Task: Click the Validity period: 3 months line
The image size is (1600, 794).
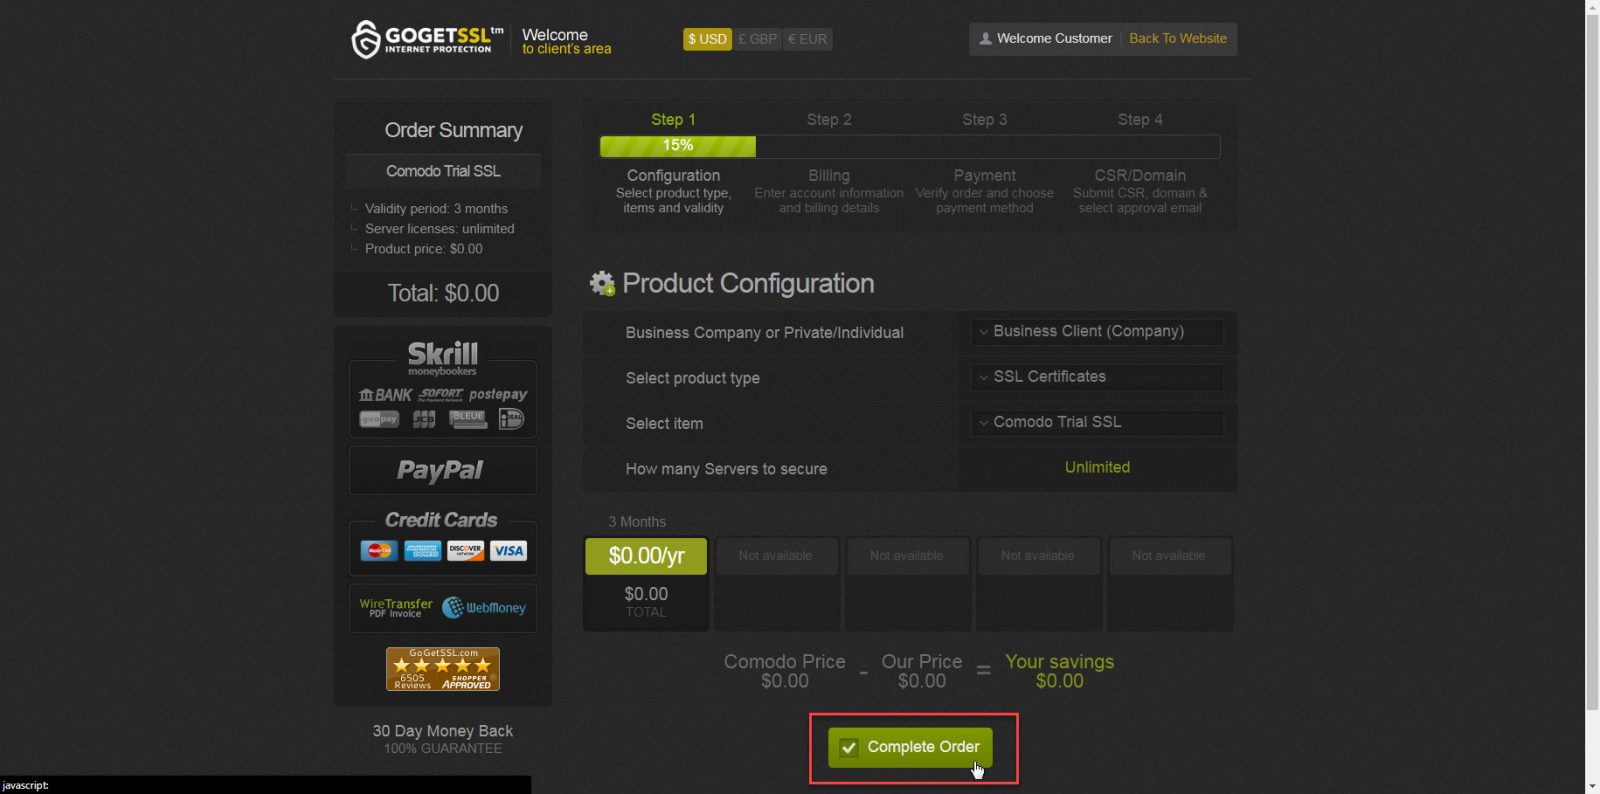Action: [436, 209]
